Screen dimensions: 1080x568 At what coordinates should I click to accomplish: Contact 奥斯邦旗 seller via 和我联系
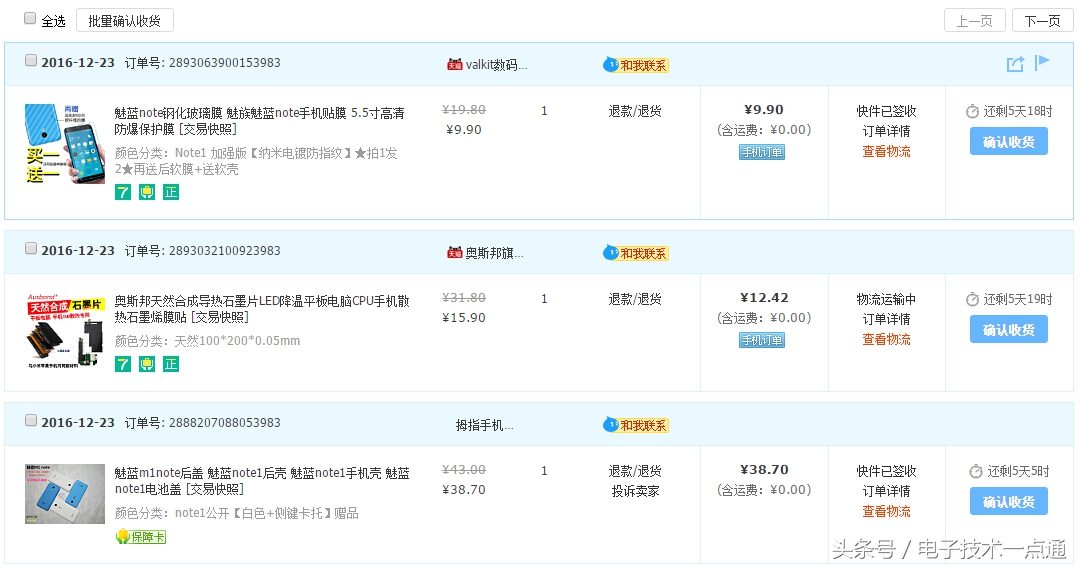(636, 253)
